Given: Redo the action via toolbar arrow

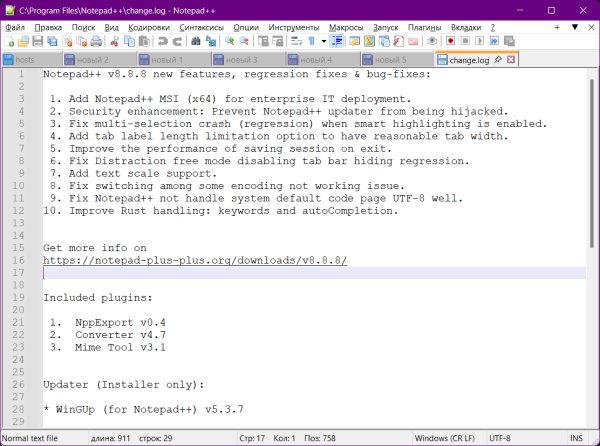Looking at the screenshot, I should [x=177, y=41].
